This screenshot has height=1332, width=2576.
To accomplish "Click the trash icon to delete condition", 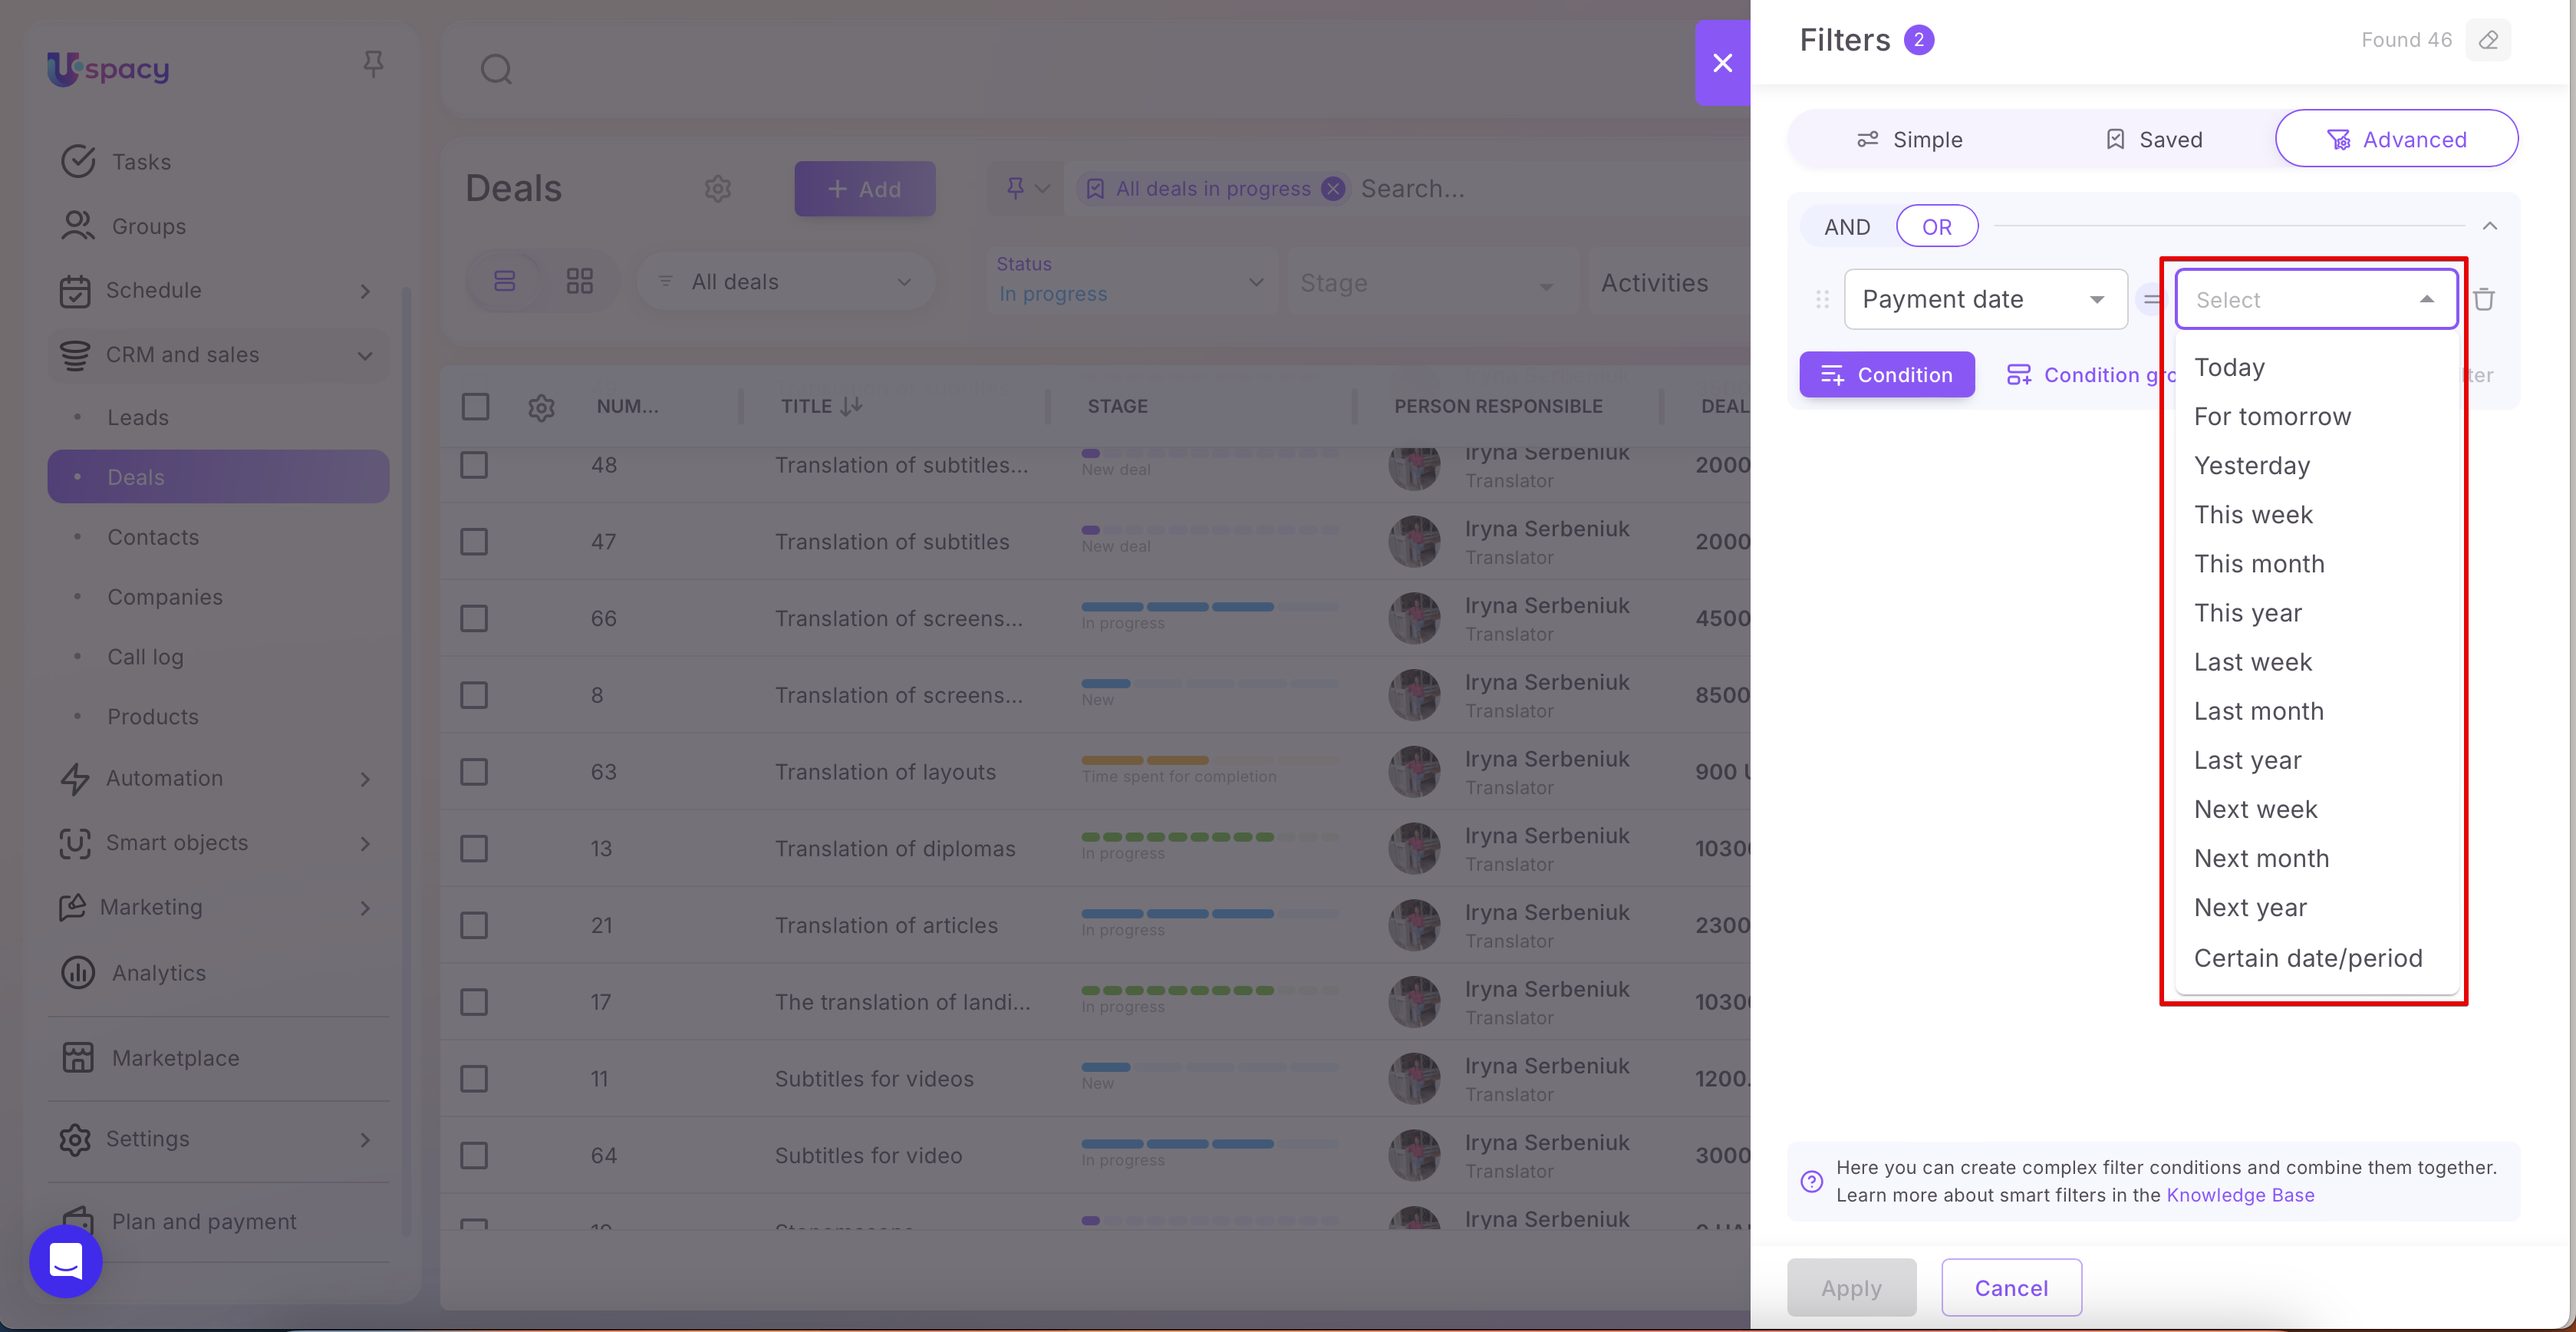I will coord(2484,299).
